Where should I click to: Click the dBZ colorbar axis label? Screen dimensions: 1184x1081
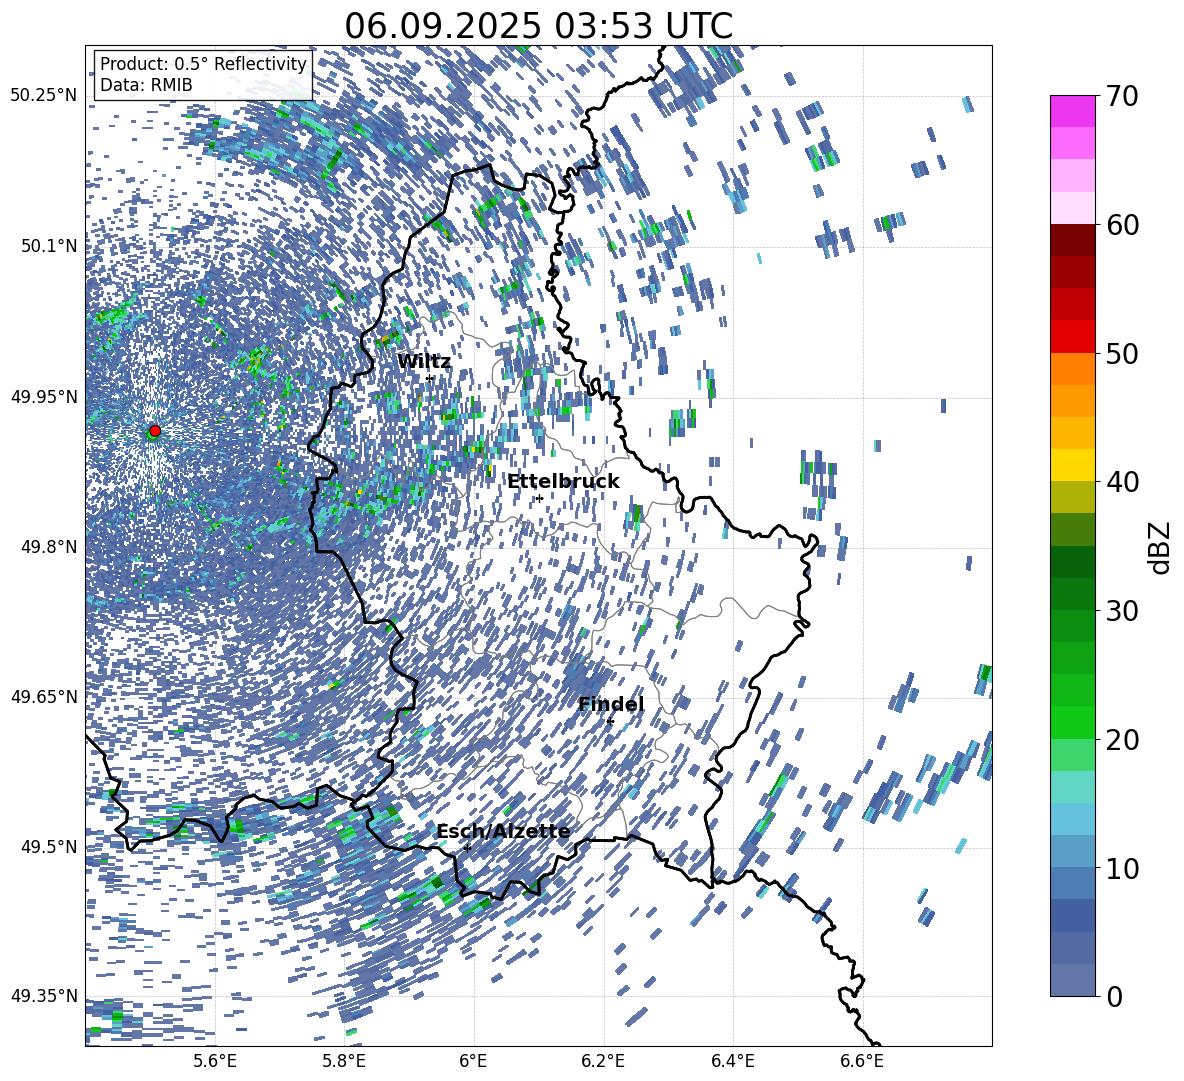pos(1161,547)
